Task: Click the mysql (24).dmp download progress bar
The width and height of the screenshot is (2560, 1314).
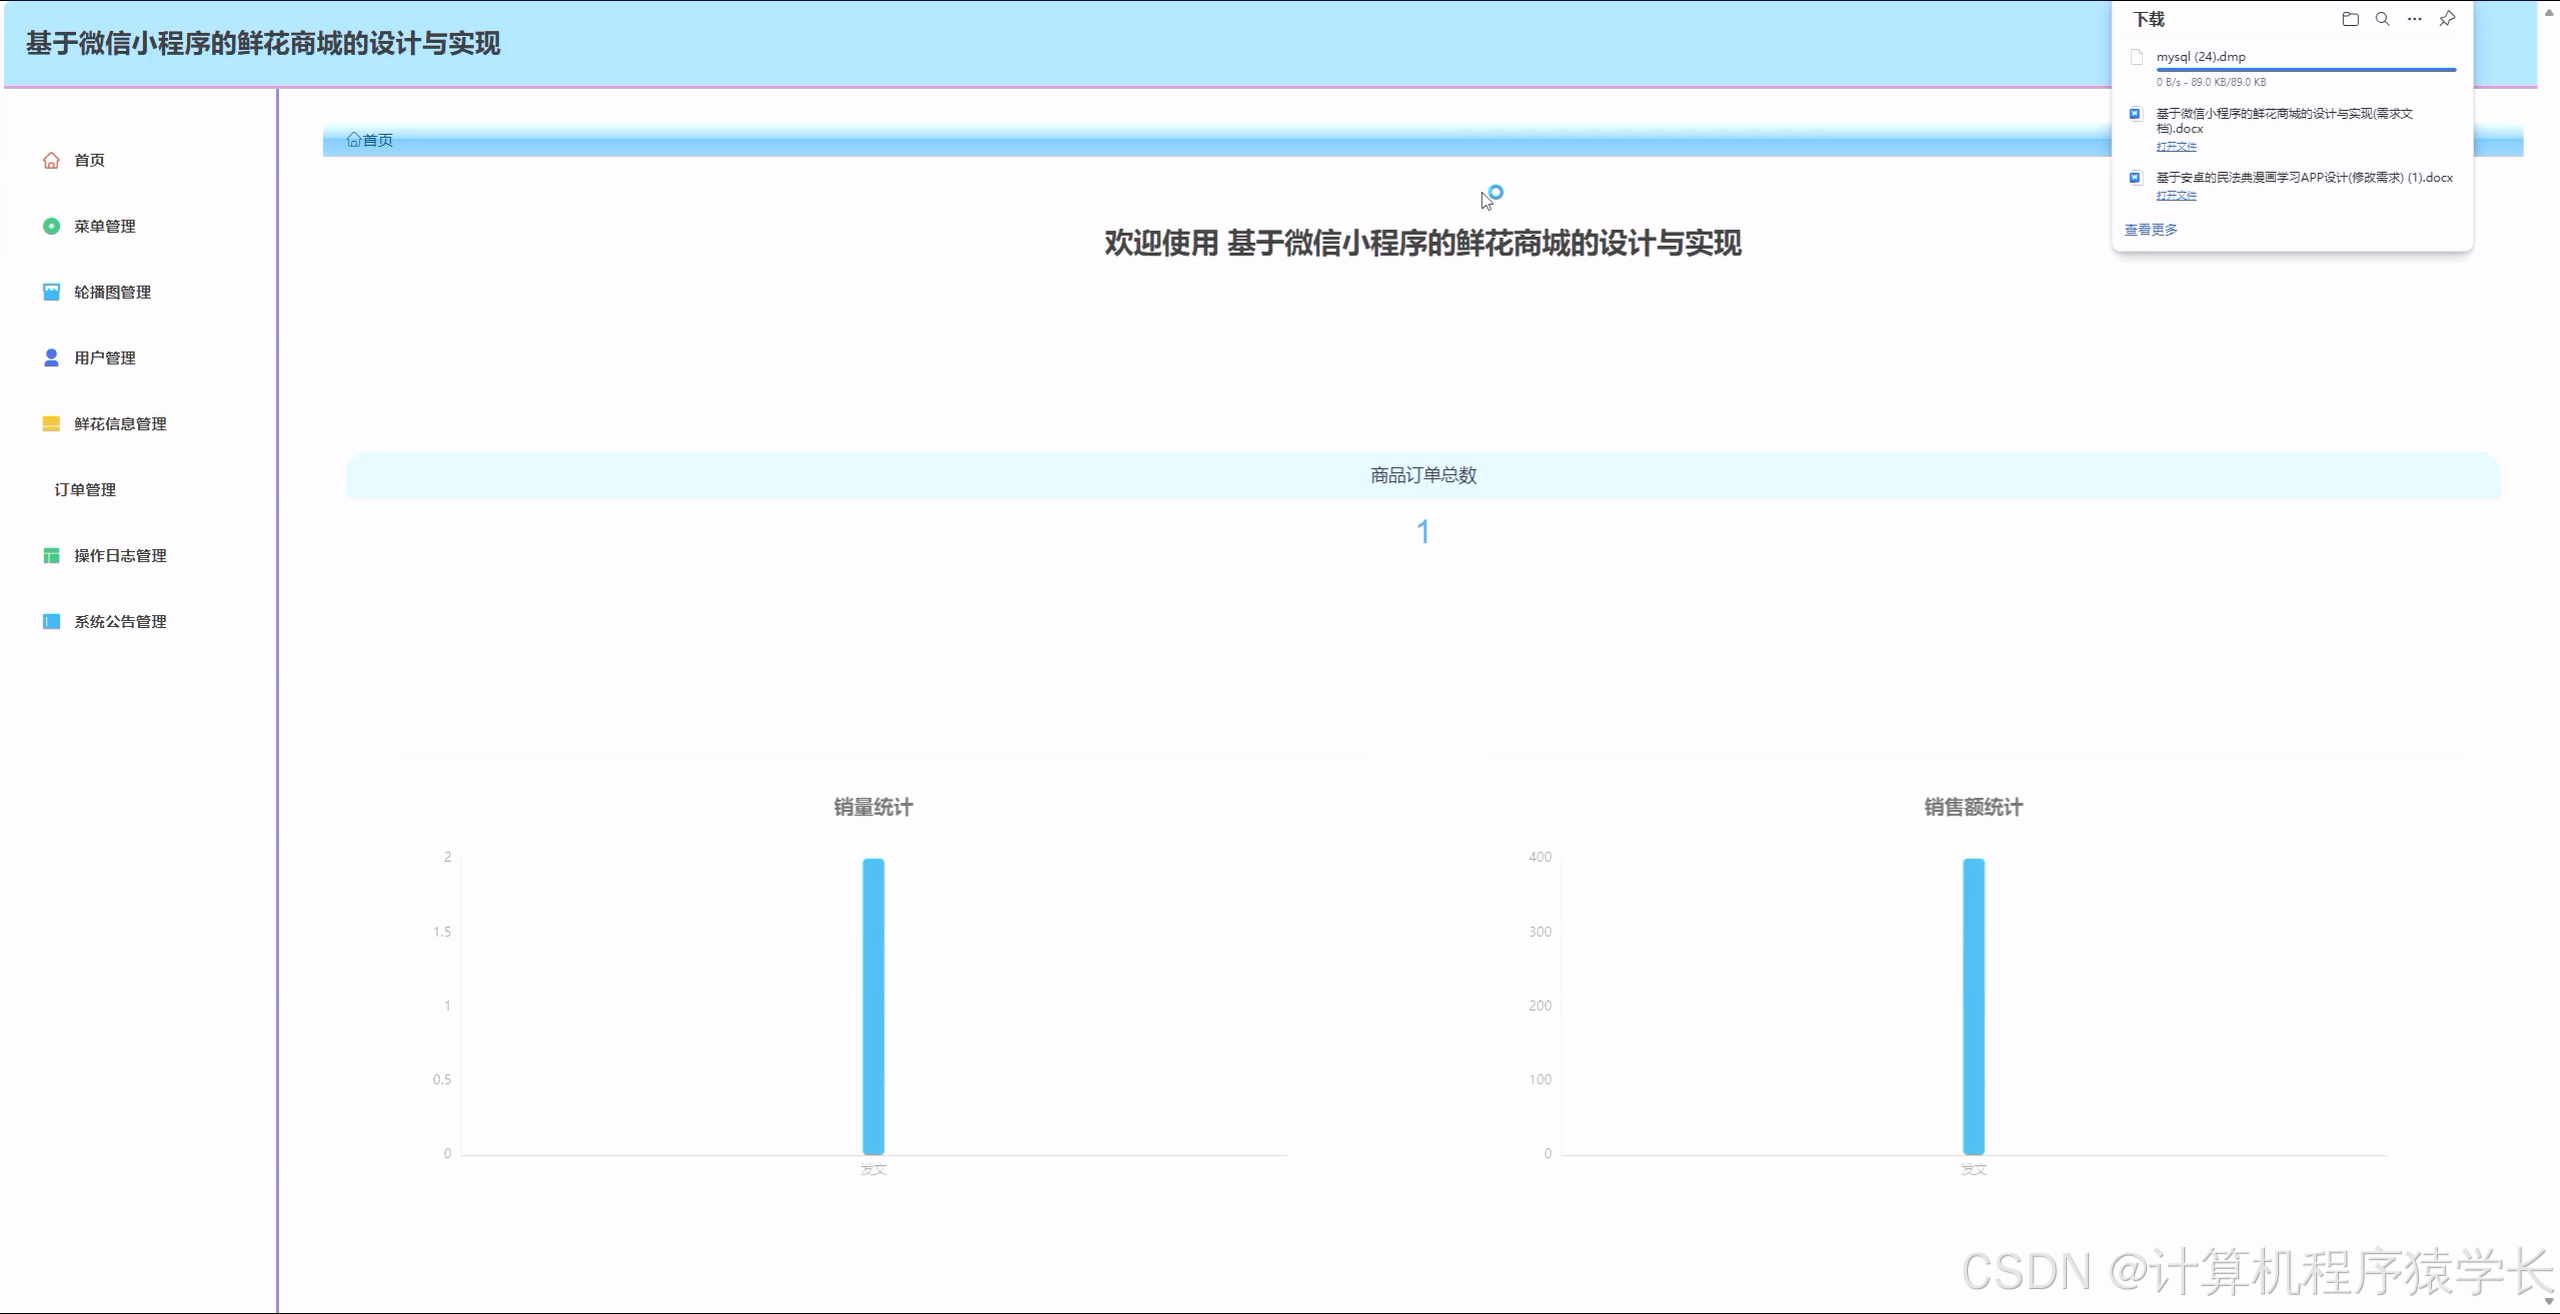Action: point(2305,70)
